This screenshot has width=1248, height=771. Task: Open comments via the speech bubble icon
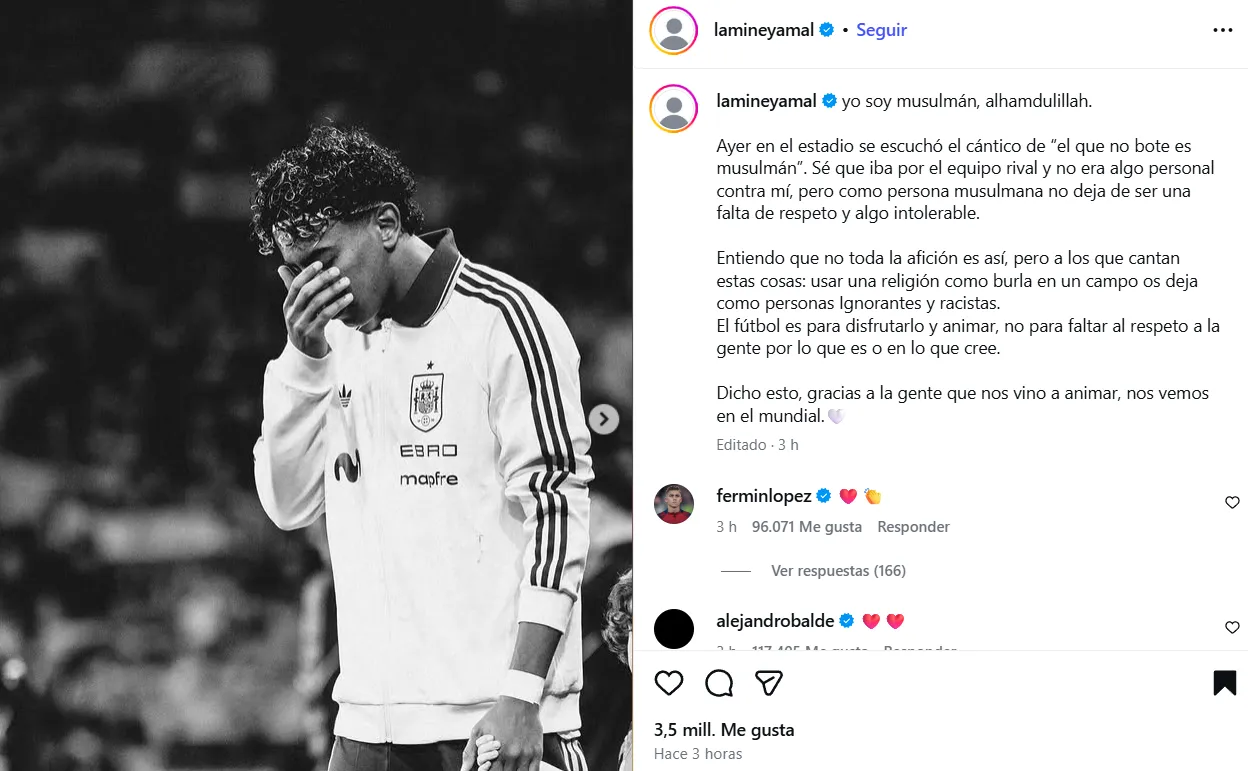719,683
